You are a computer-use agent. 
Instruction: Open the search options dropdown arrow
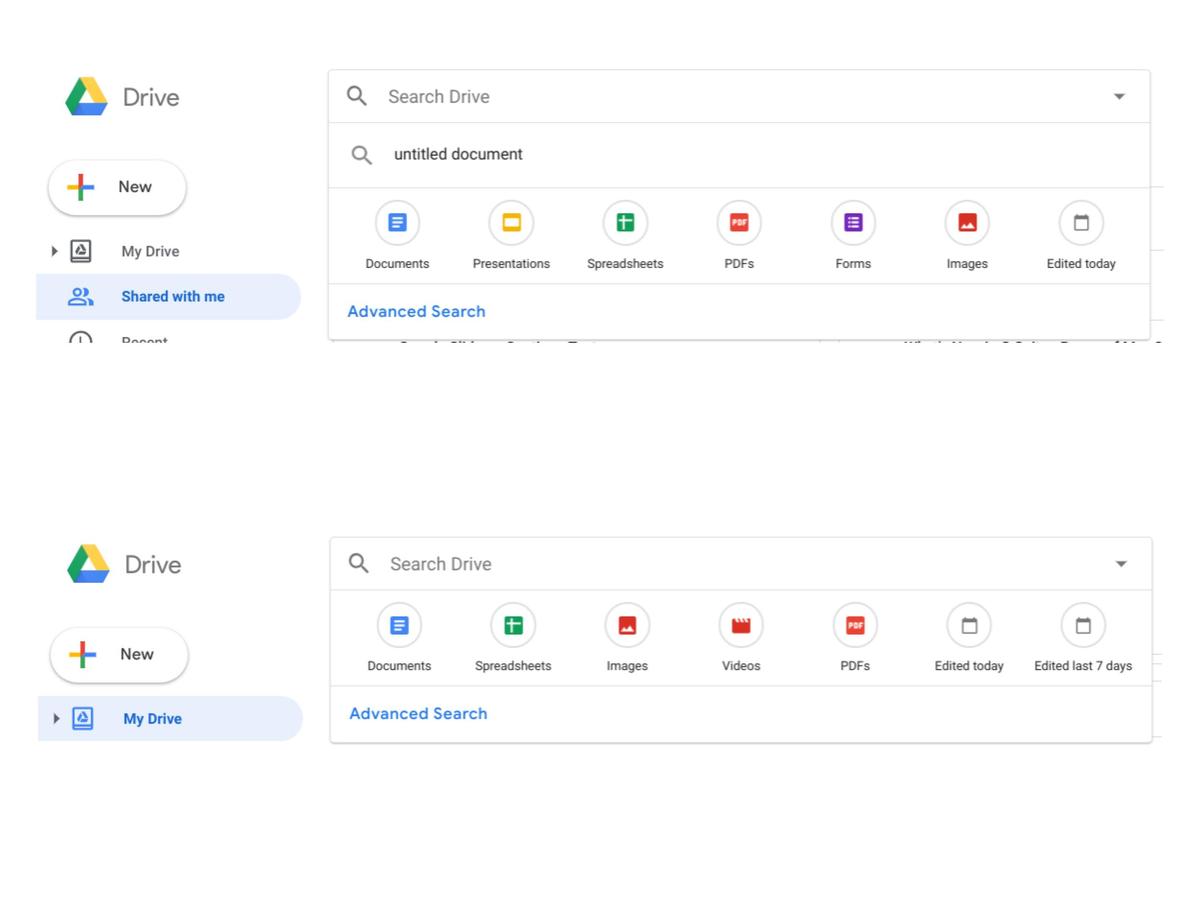(x=1119, y=96)
